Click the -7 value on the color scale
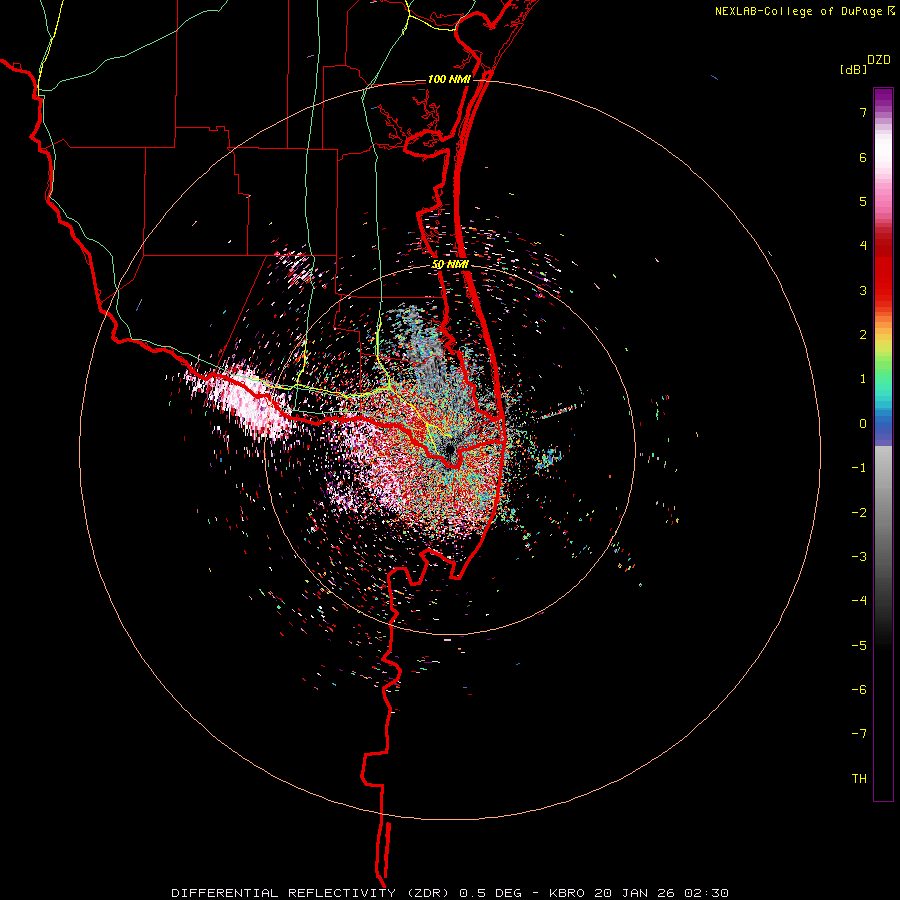900x900 pixels. point(859,734)
